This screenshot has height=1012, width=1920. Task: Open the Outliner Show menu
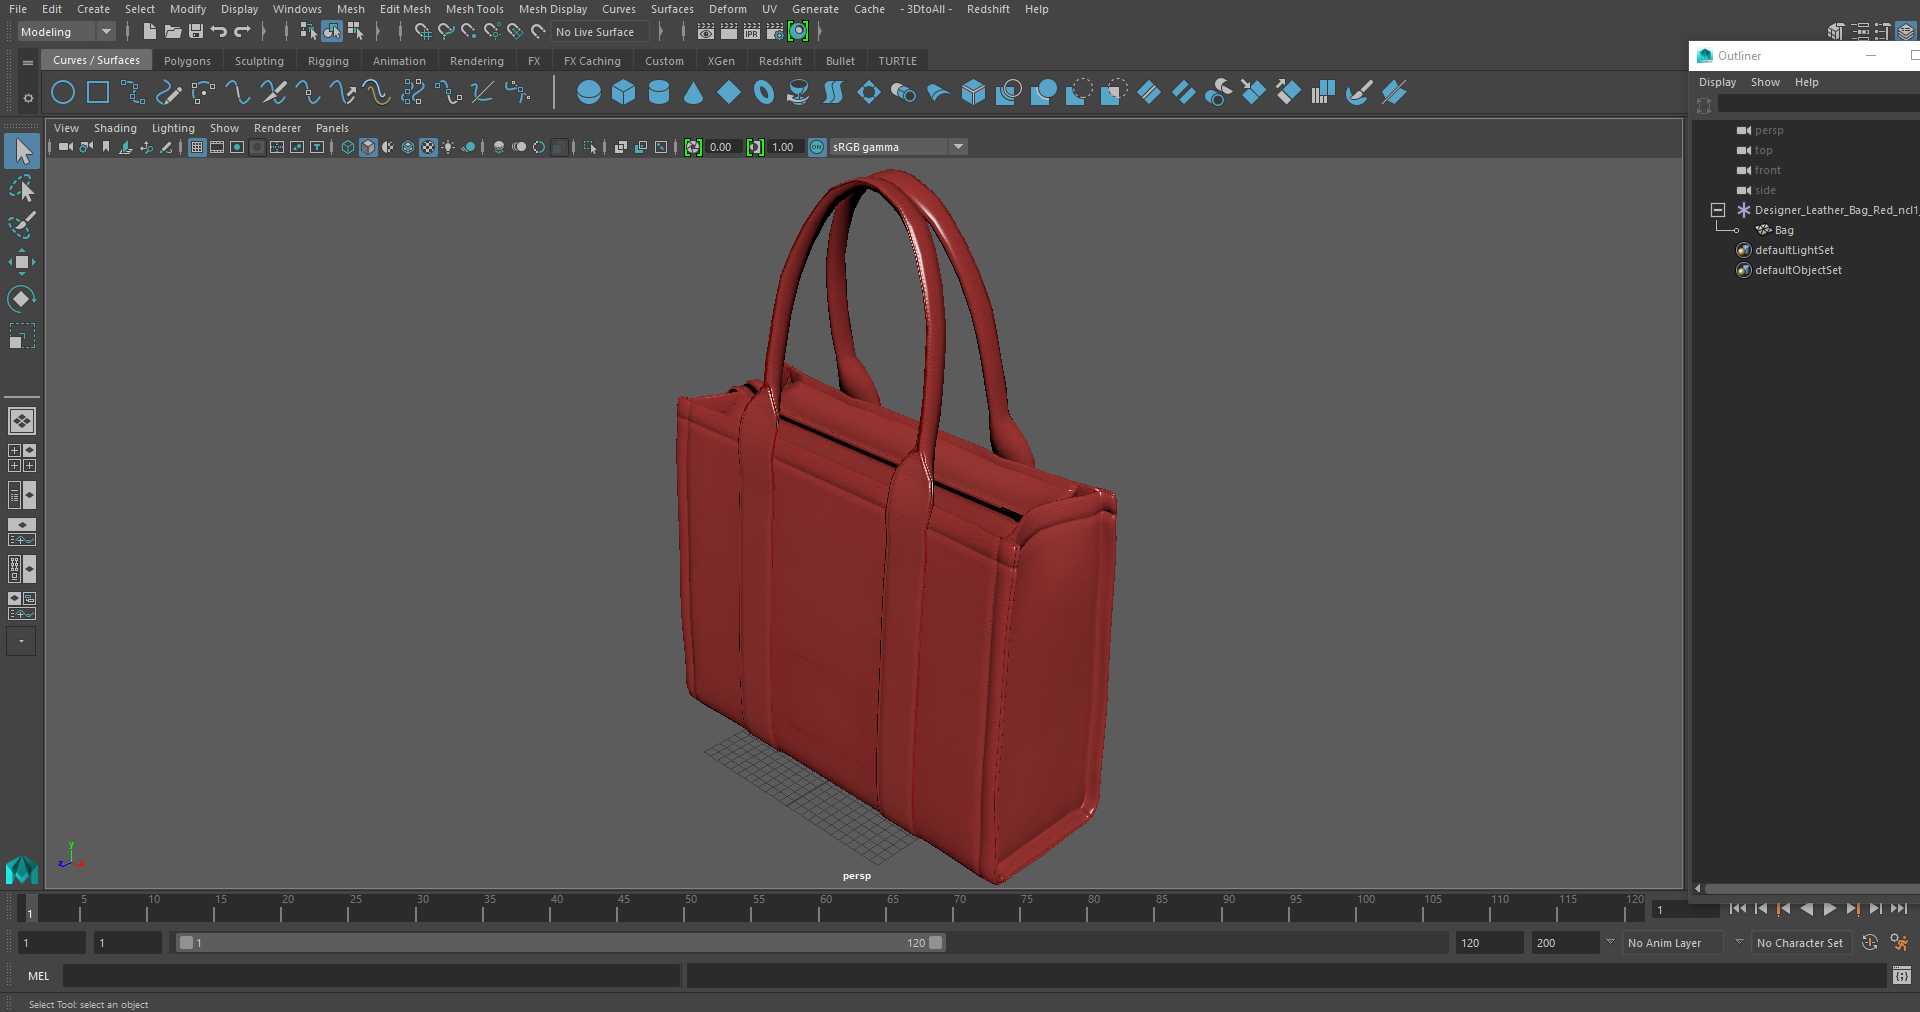[x=1765, y=82]
